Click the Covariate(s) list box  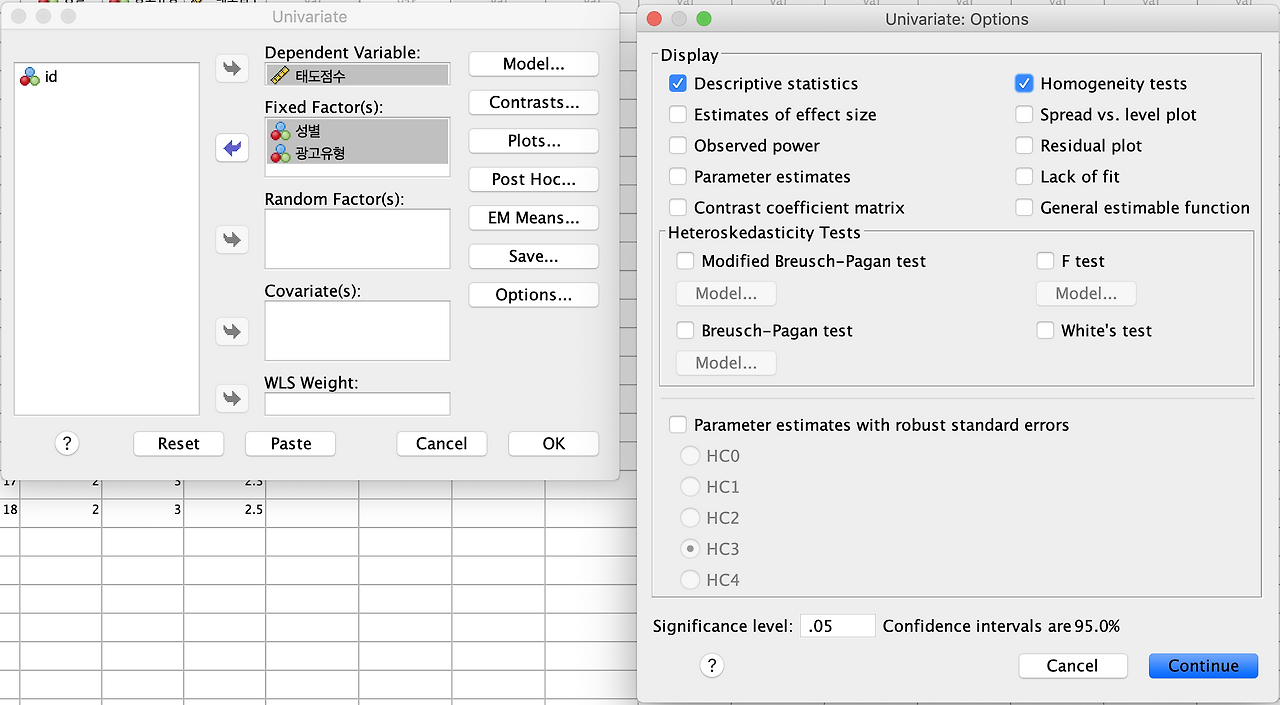[357, 330]
